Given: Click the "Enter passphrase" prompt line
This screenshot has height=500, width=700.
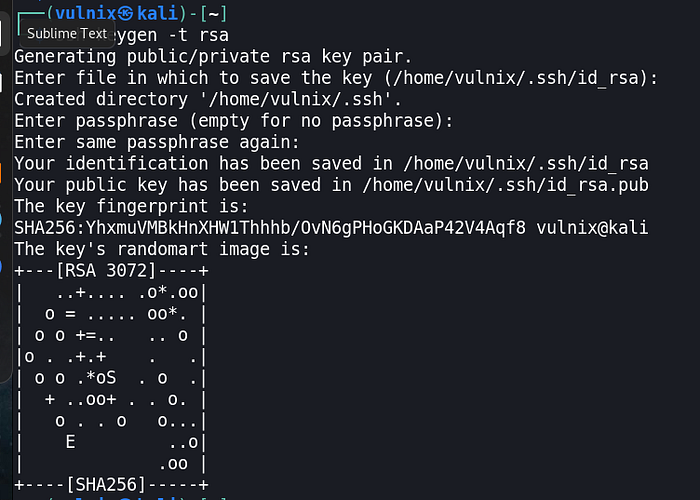Looking at the screenshot, I should point(233,121).
